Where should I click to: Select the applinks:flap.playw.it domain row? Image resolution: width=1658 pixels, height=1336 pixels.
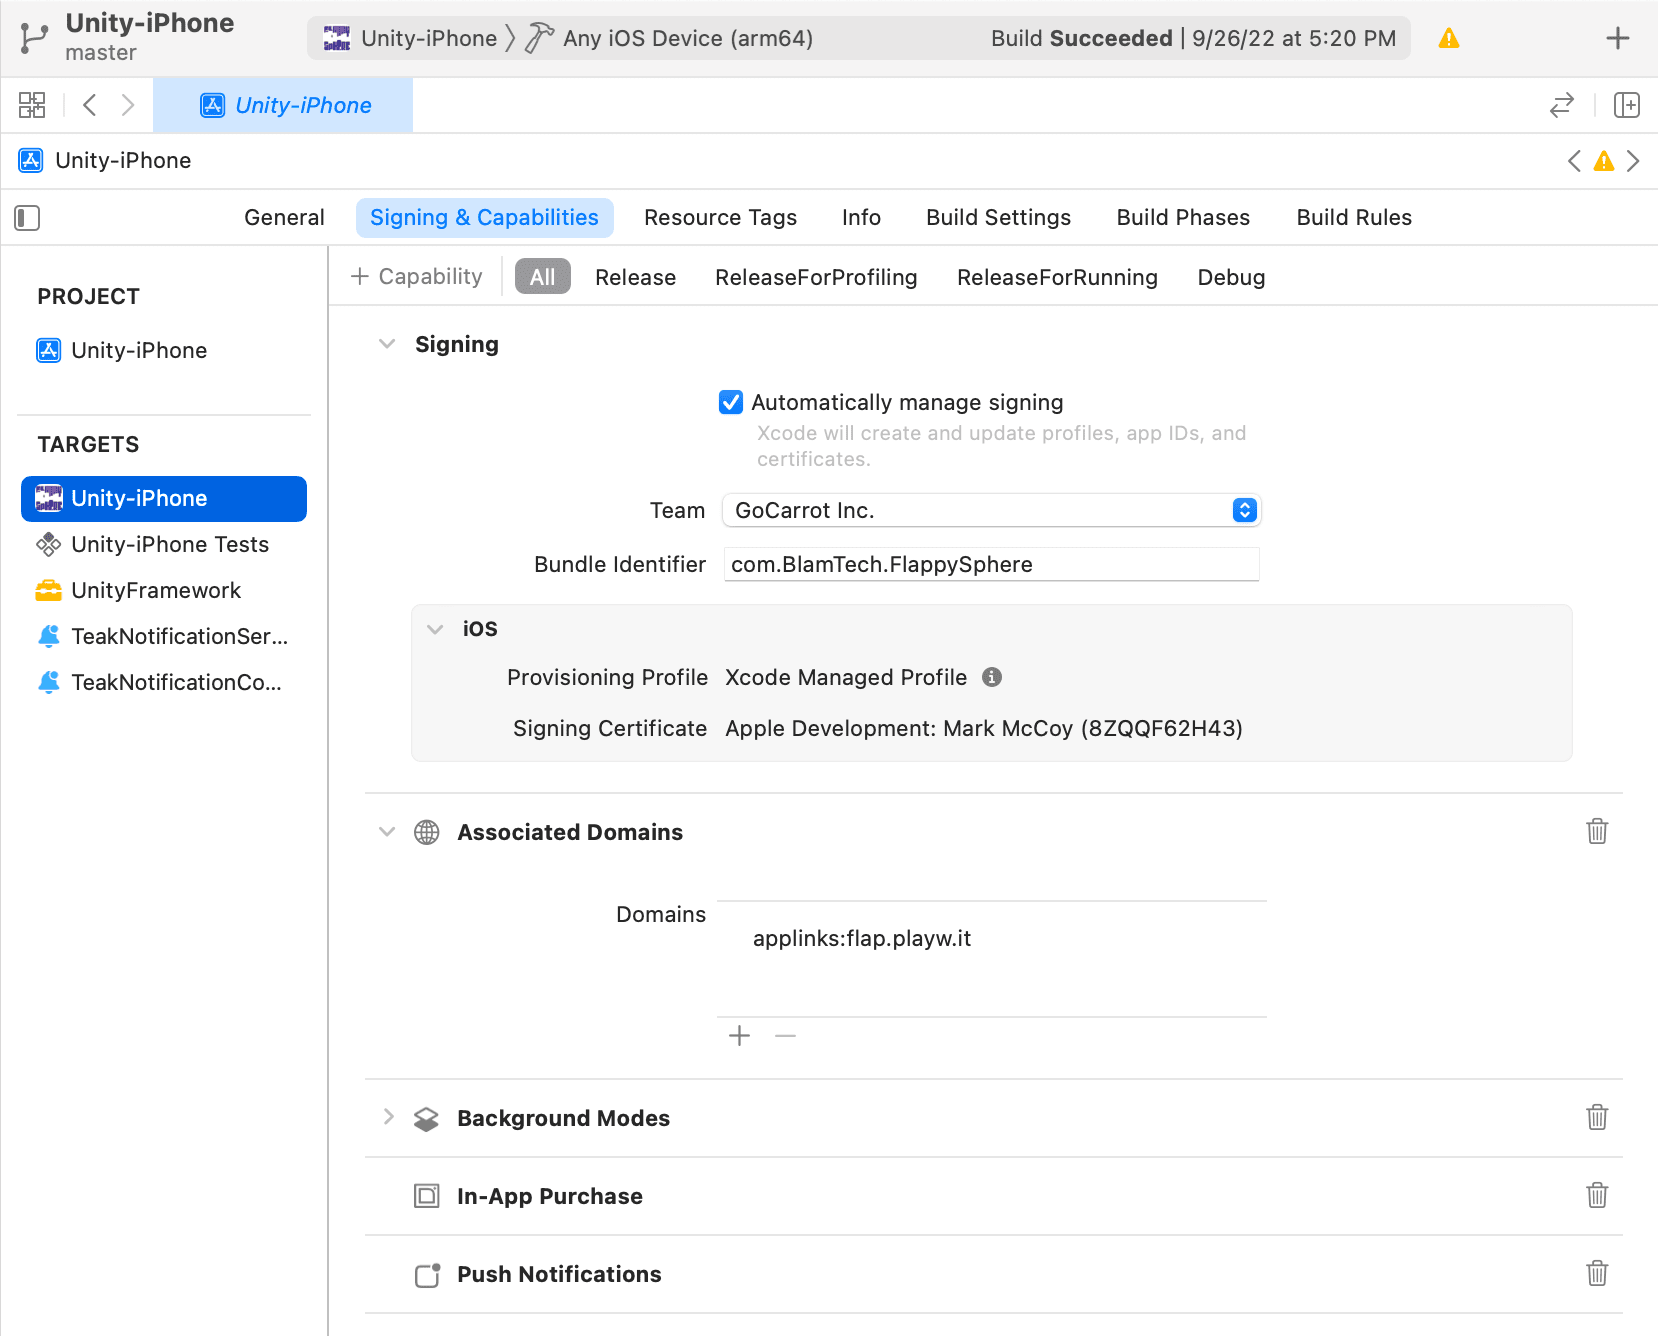pos(992,938)
